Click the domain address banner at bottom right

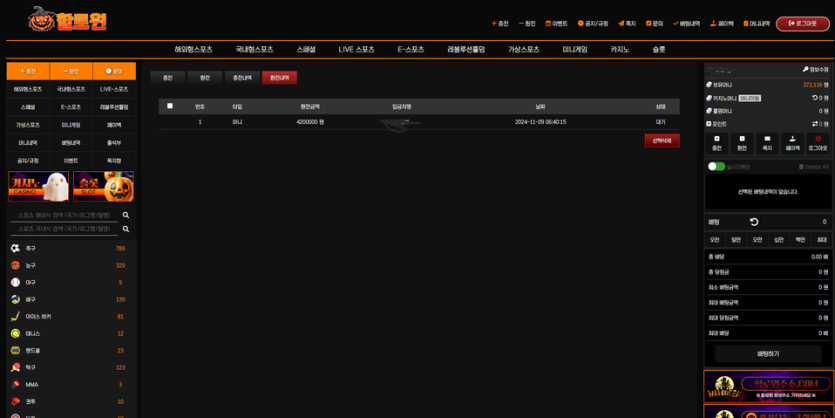coord(768,386)
